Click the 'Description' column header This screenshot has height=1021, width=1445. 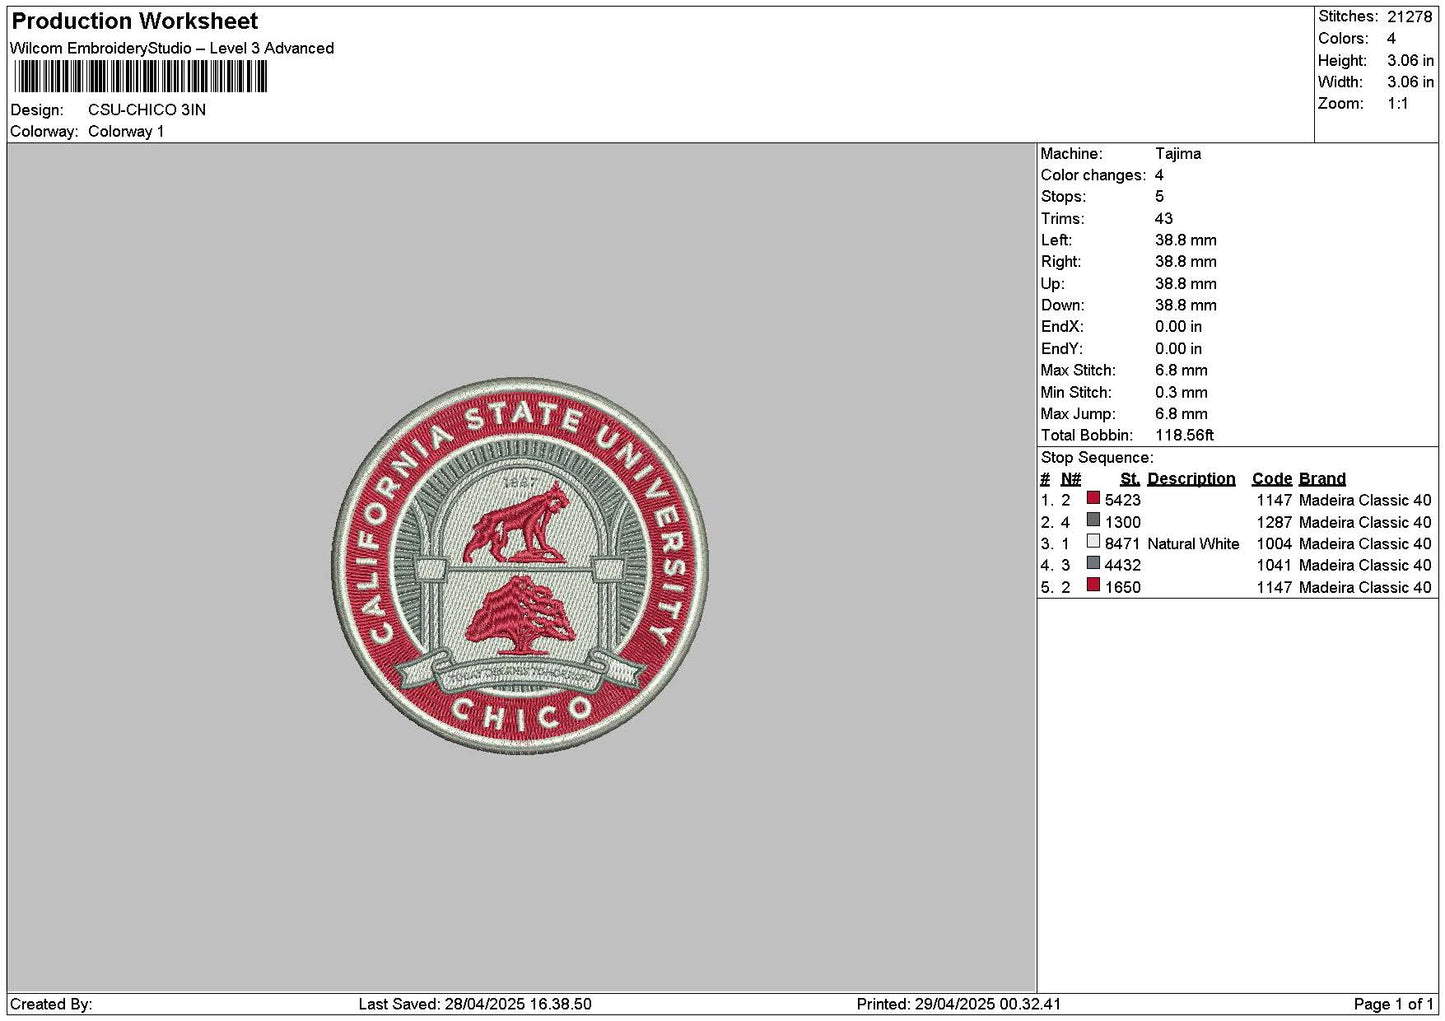coord(1191,479)
